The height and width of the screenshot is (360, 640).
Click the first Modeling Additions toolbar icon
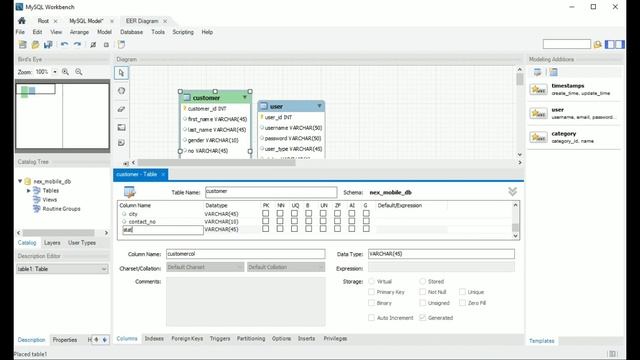(x=538, y=72)
